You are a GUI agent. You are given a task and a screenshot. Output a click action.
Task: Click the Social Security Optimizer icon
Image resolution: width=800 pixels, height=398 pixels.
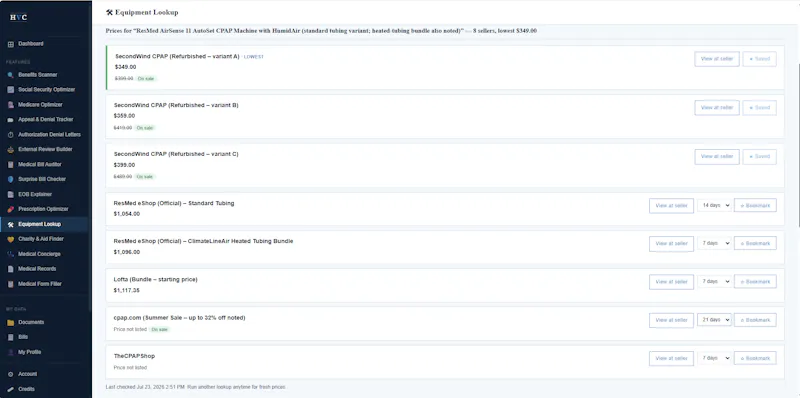(11, 90)
